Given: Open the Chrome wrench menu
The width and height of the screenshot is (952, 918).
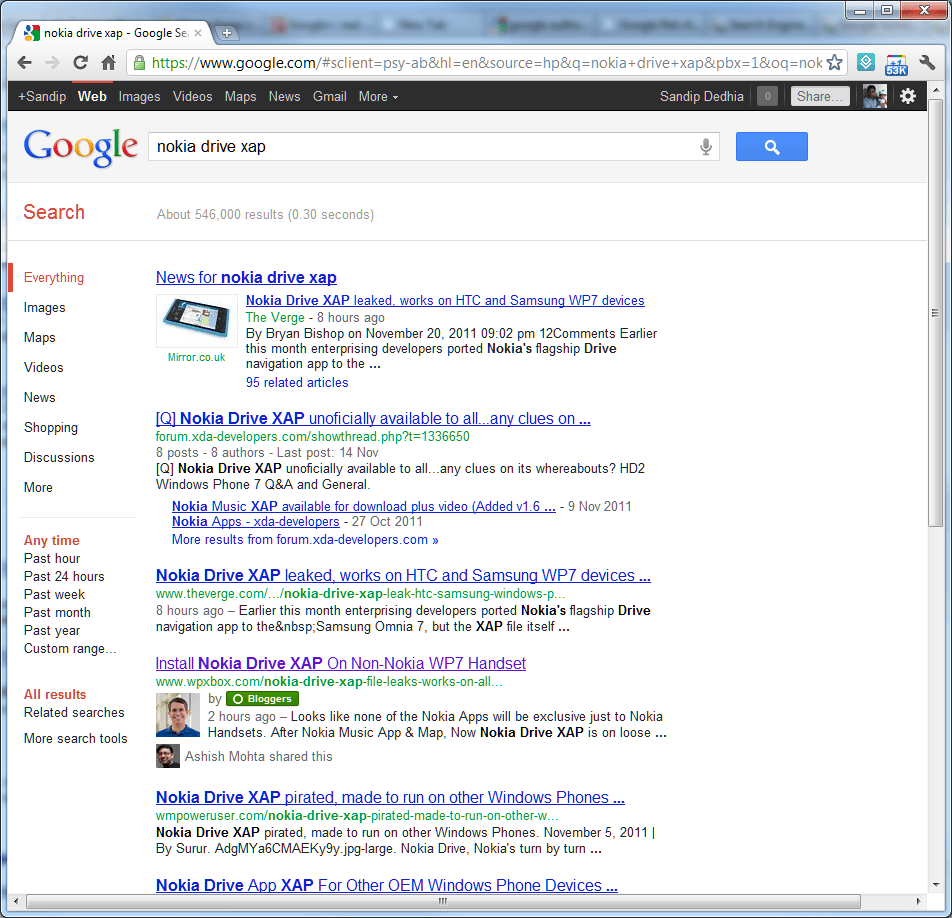Looking at the screenshot, I should [x=926, y=63].
